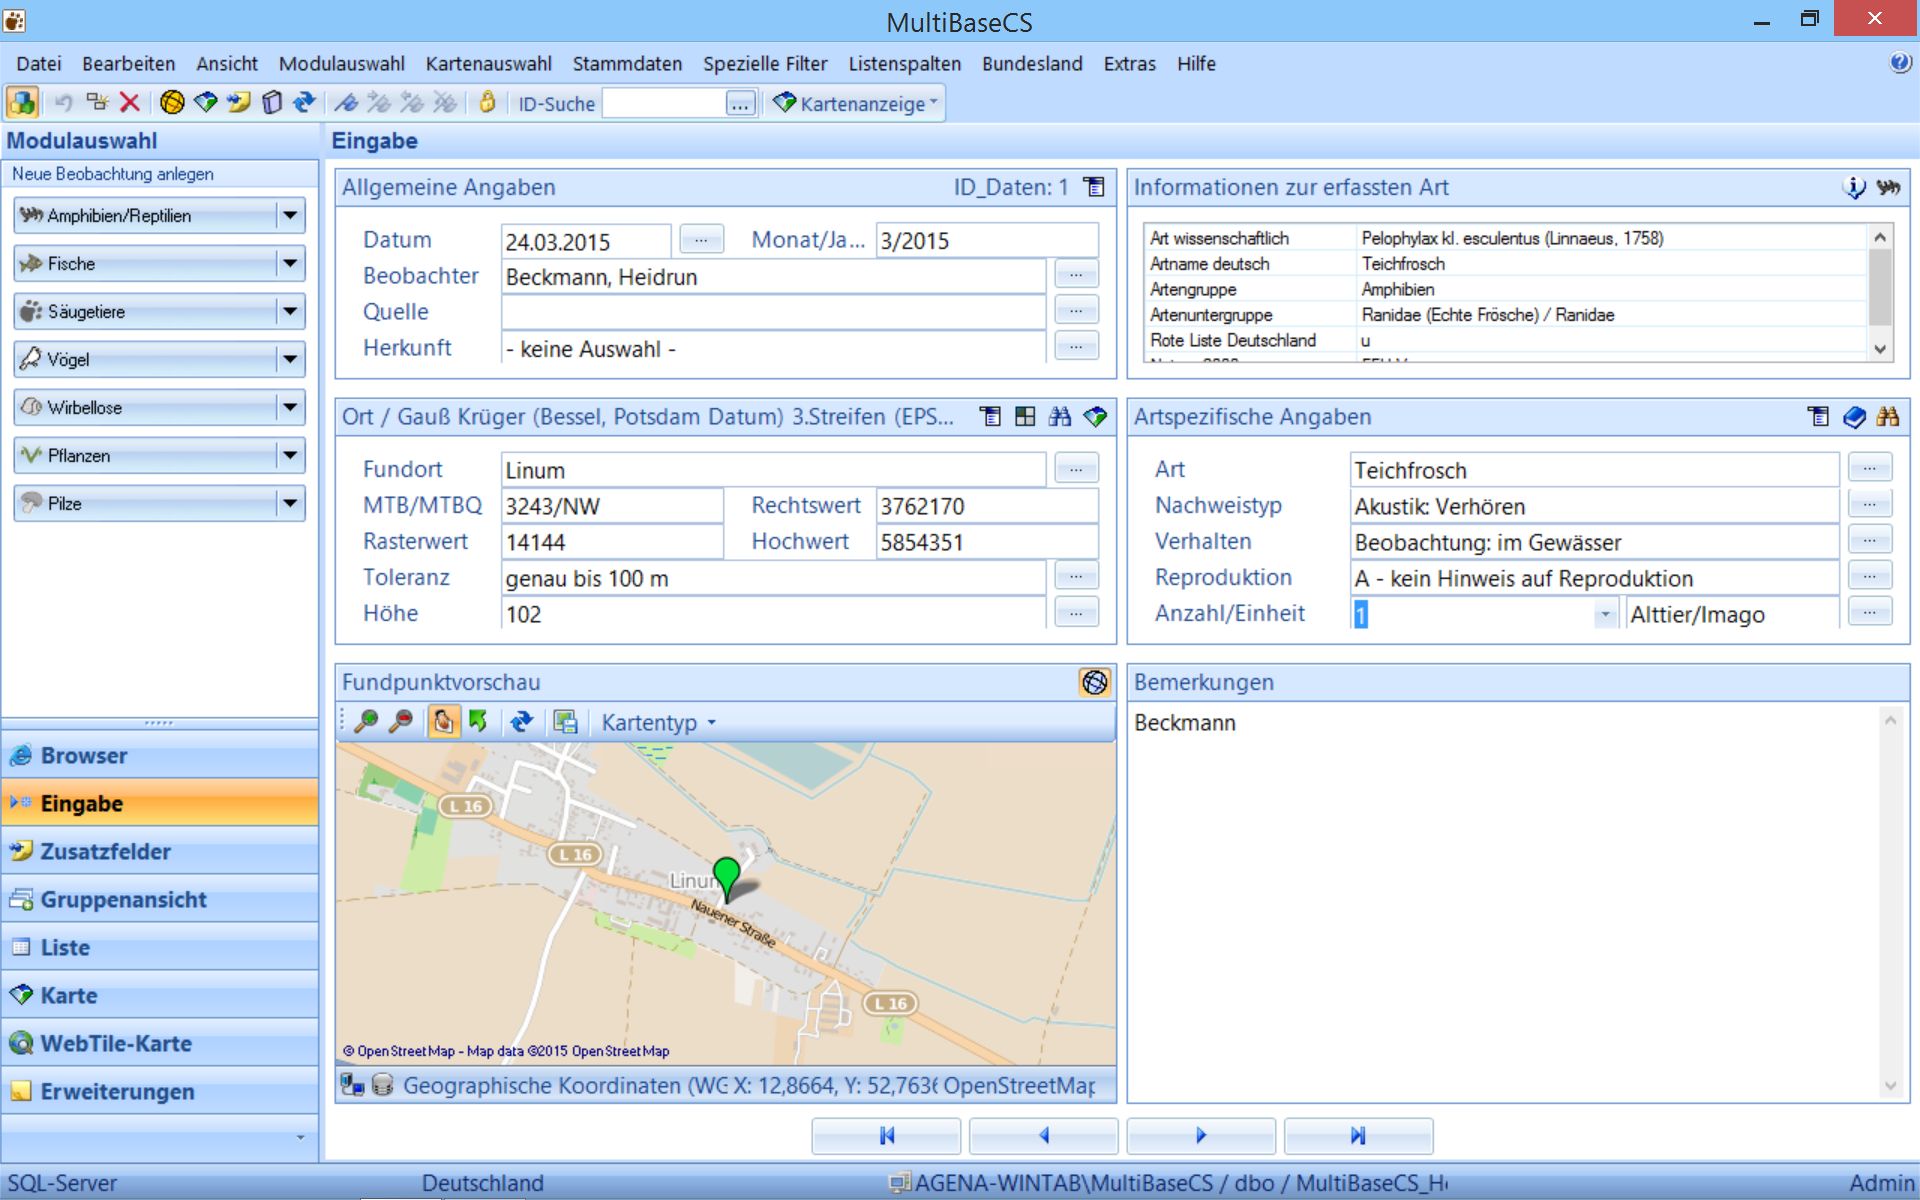1920x1200 pixels.
Task: Open the Stammdaten menu
Action: click(627, 63)
